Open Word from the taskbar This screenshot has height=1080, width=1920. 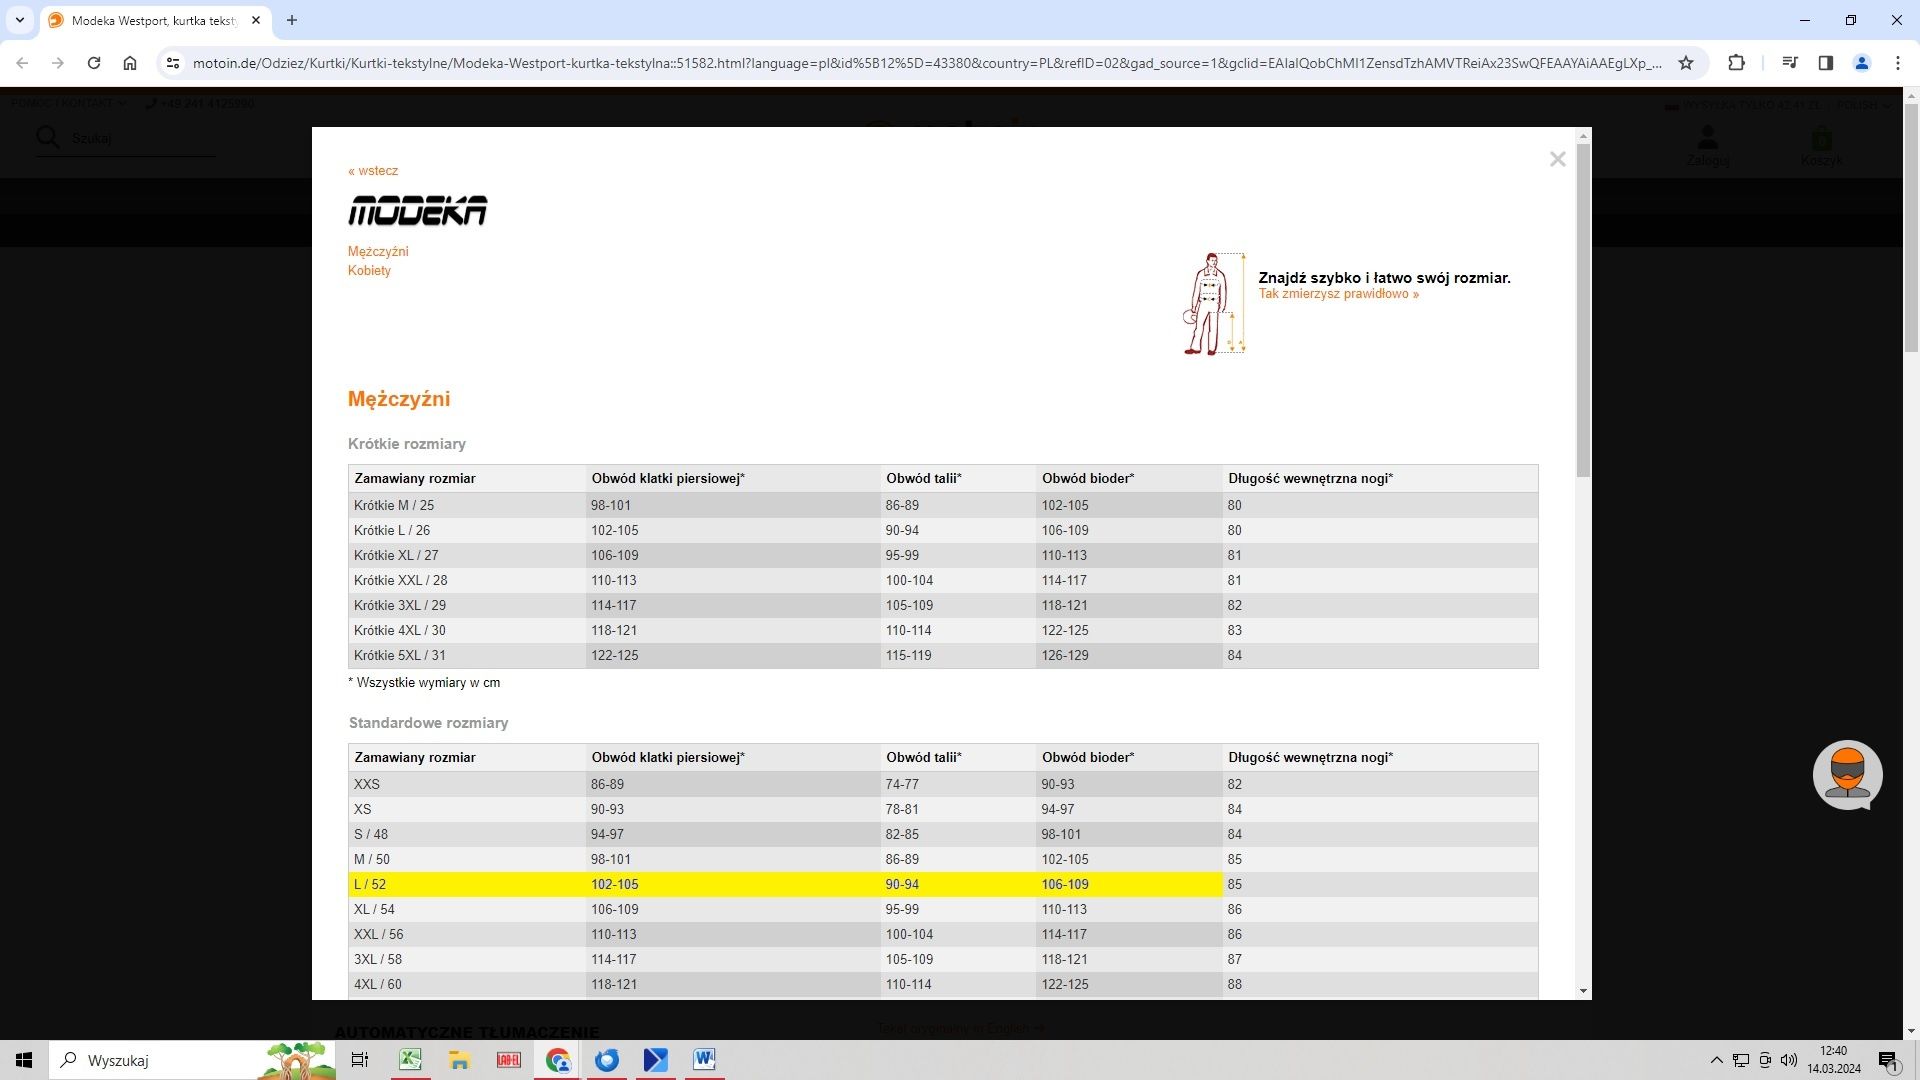pyautogui.click(x=704, y=1060)
